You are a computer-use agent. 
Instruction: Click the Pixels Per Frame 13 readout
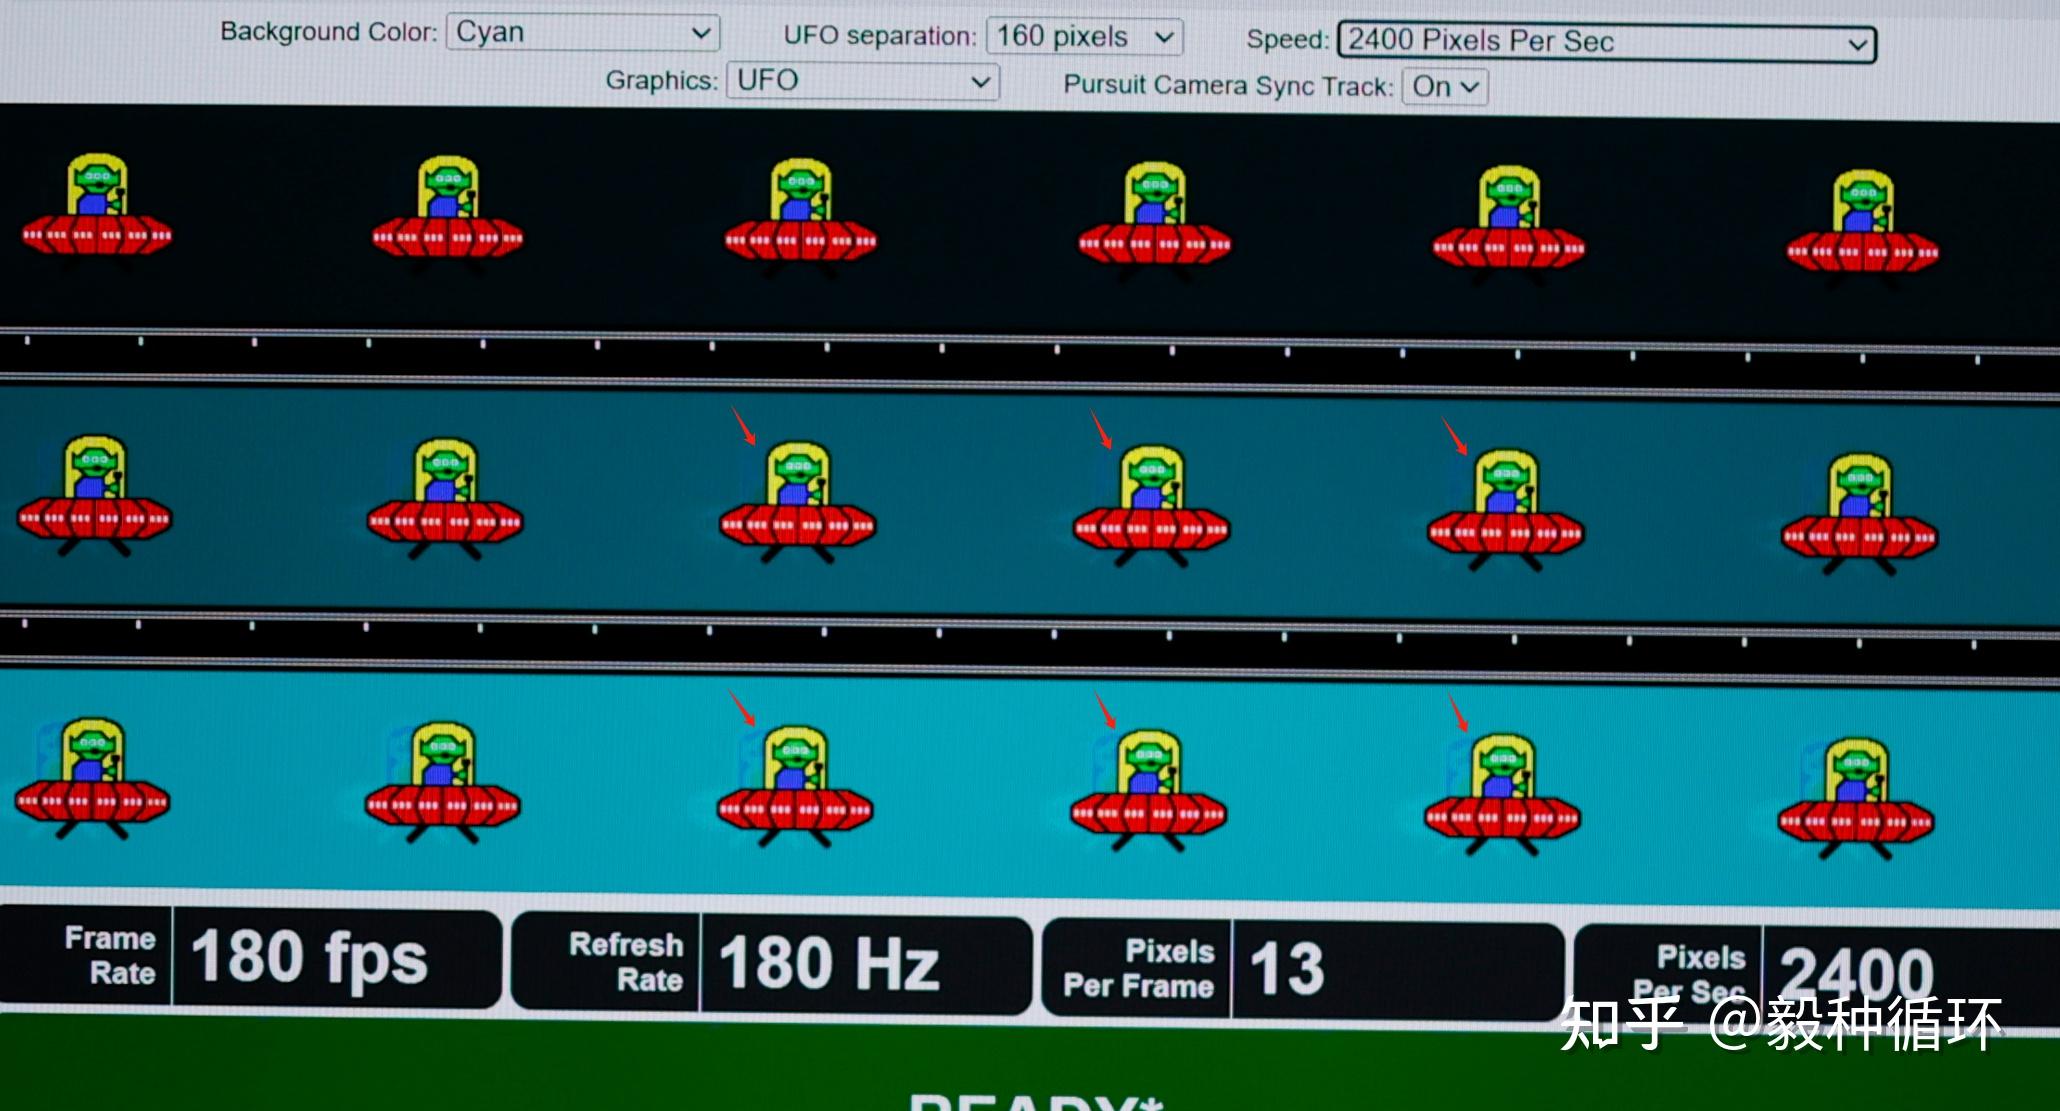coord(1288,969)
